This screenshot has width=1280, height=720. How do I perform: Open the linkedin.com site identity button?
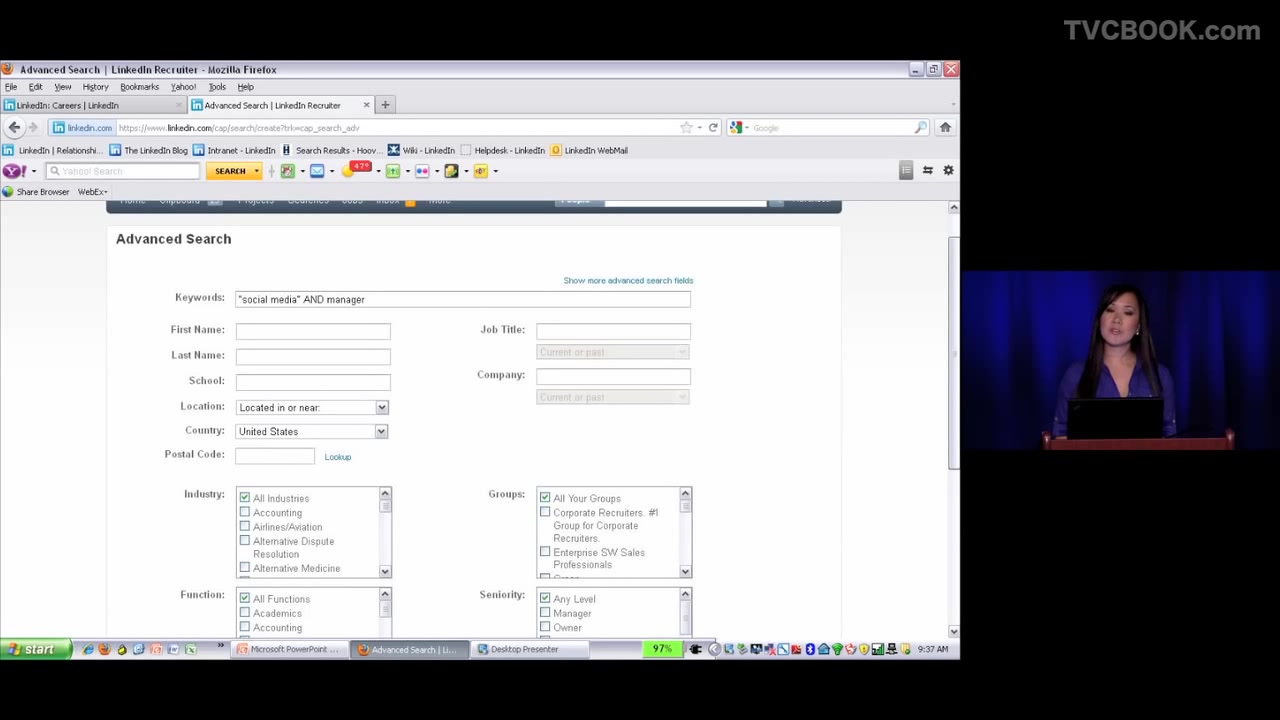[82, 128]
